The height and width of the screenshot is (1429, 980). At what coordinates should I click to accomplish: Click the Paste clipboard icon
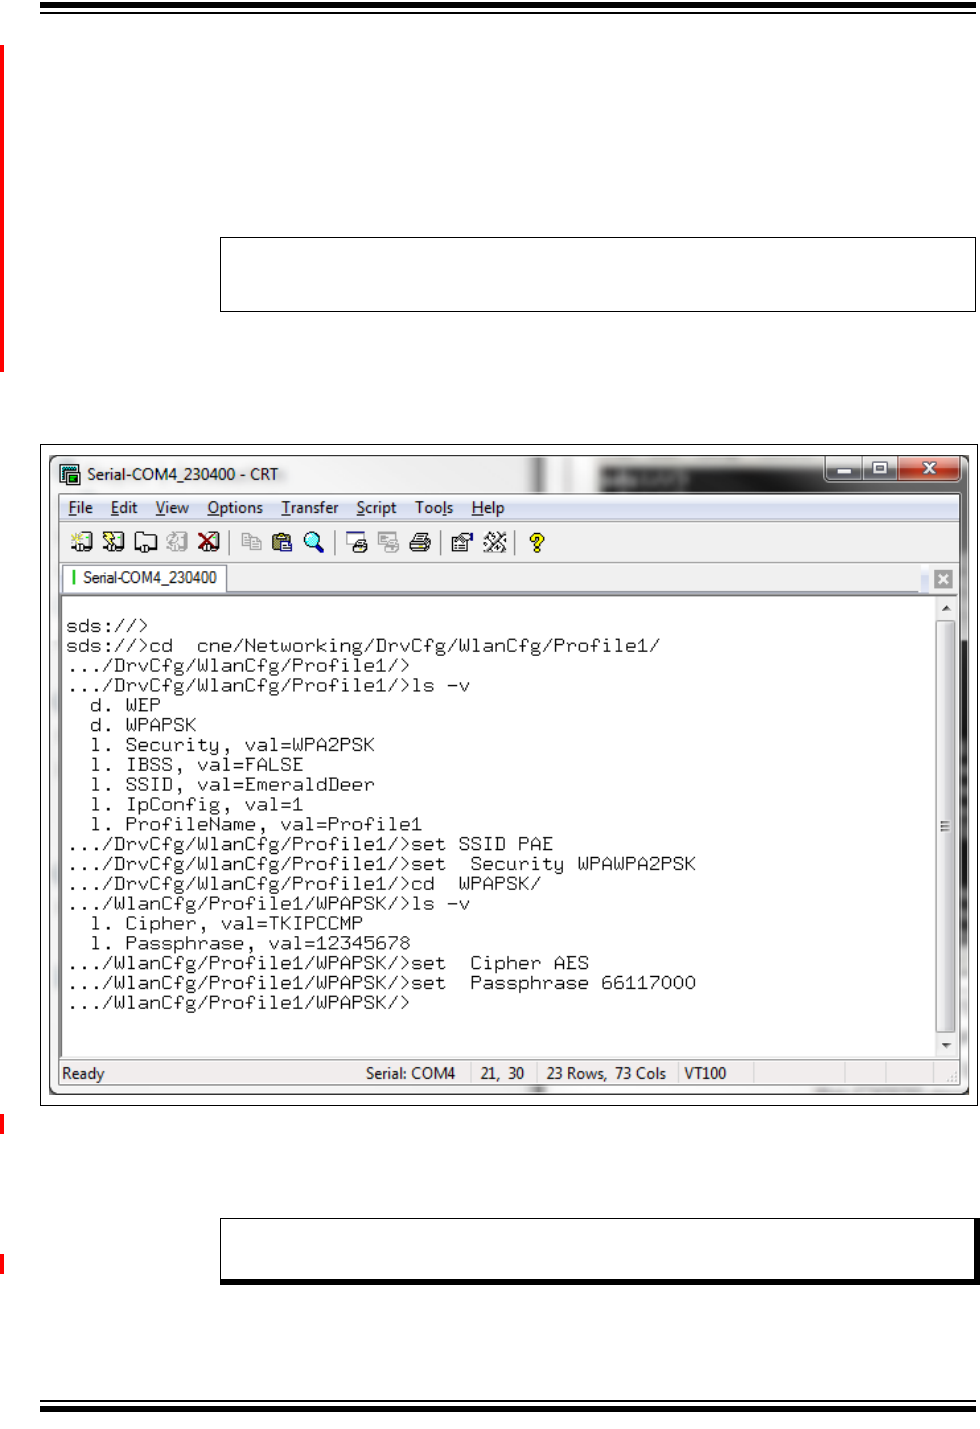point(282,542)
